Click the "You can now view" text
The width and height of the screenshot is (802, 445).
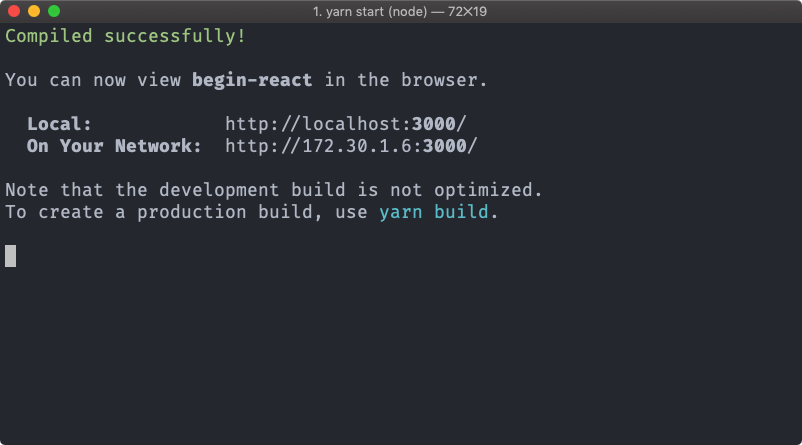pyautogui.click(x=93, y=80)
